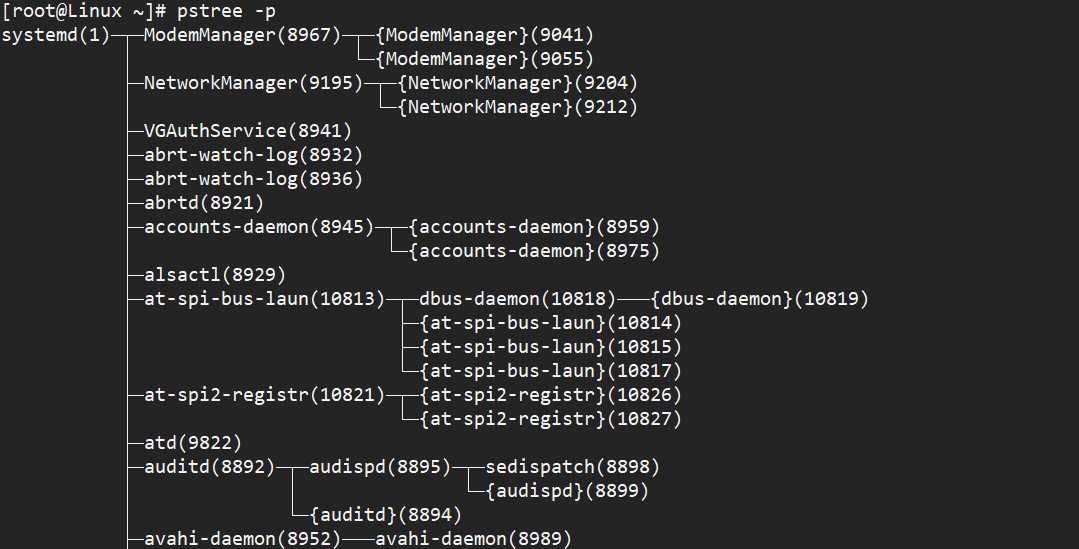Viewport: 1079px width, 549px height.
Task: Select the {dbus-daemon}(10819) thread
Action: coord(760,299)
